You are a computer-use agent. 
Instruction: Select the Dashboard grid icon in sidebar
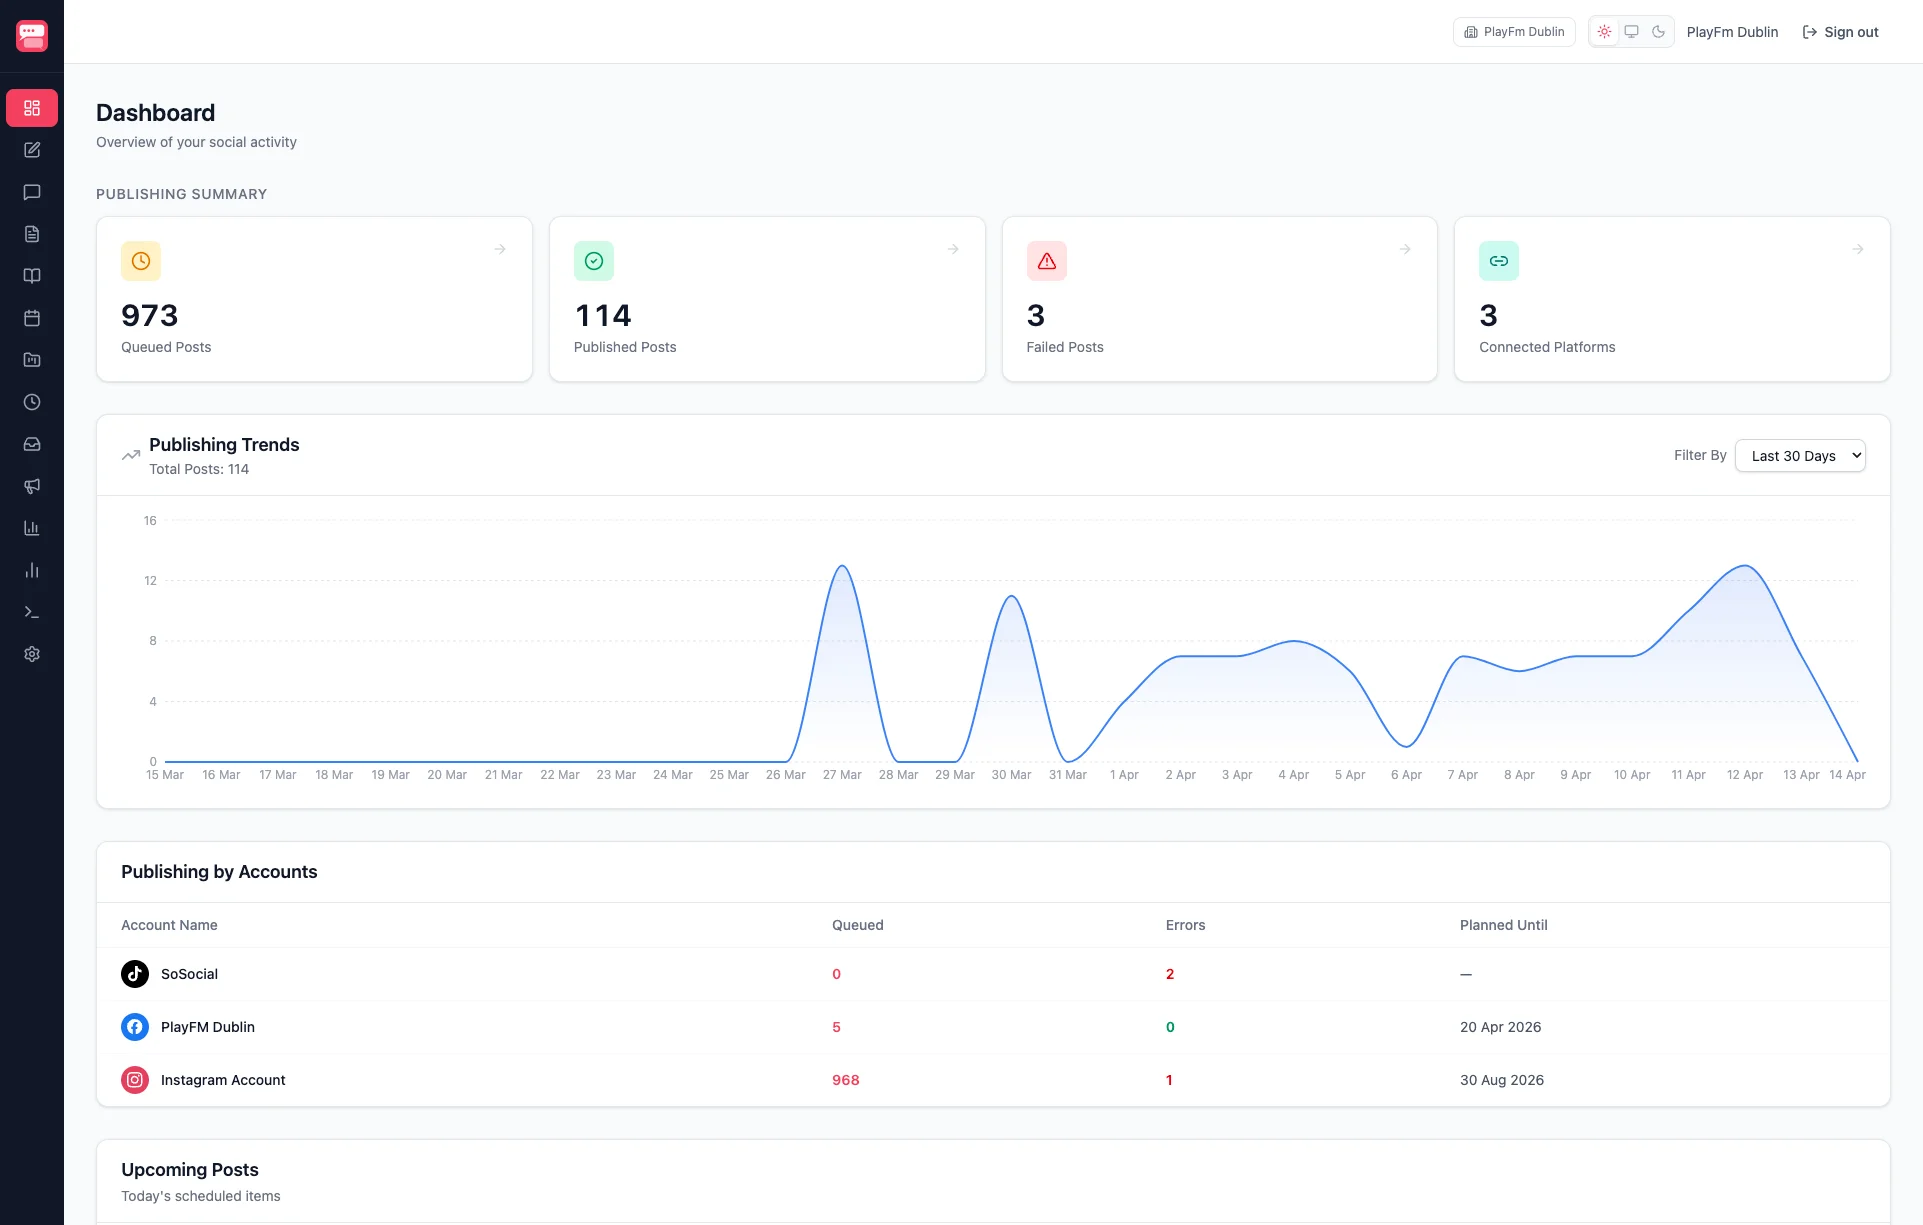point(32,108)
